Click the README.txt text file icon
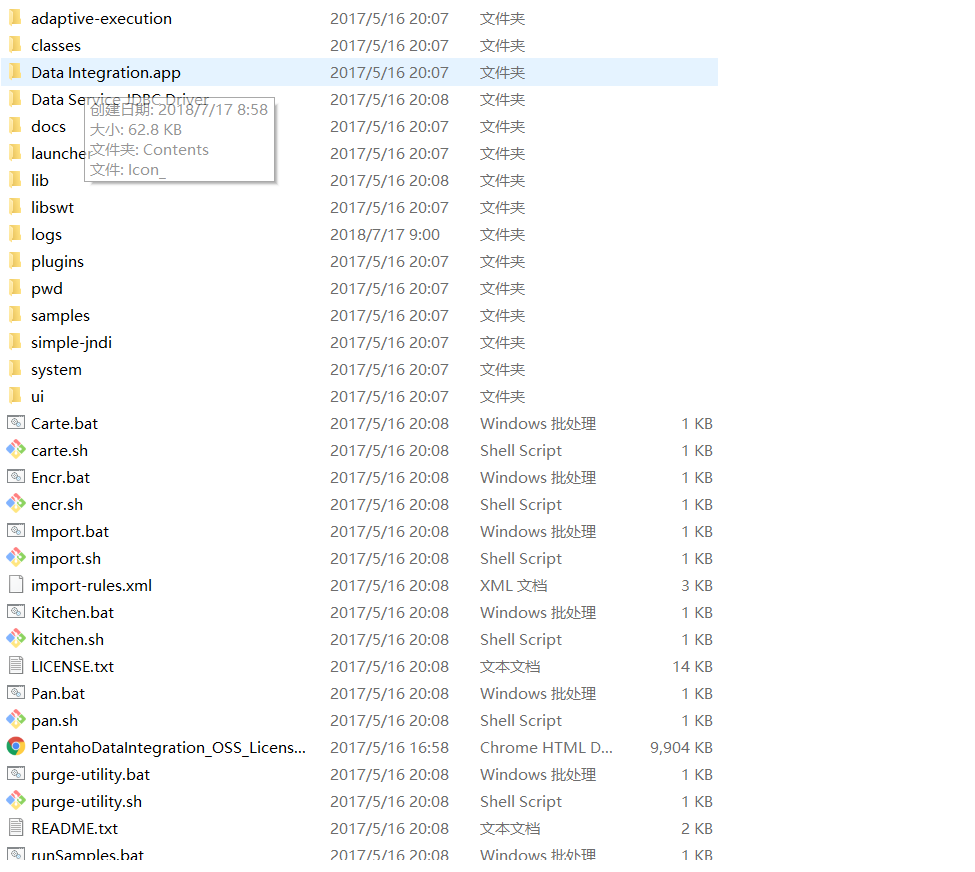Image resolution: width=975 pixels, height=872 pixels. pos(16,828)
